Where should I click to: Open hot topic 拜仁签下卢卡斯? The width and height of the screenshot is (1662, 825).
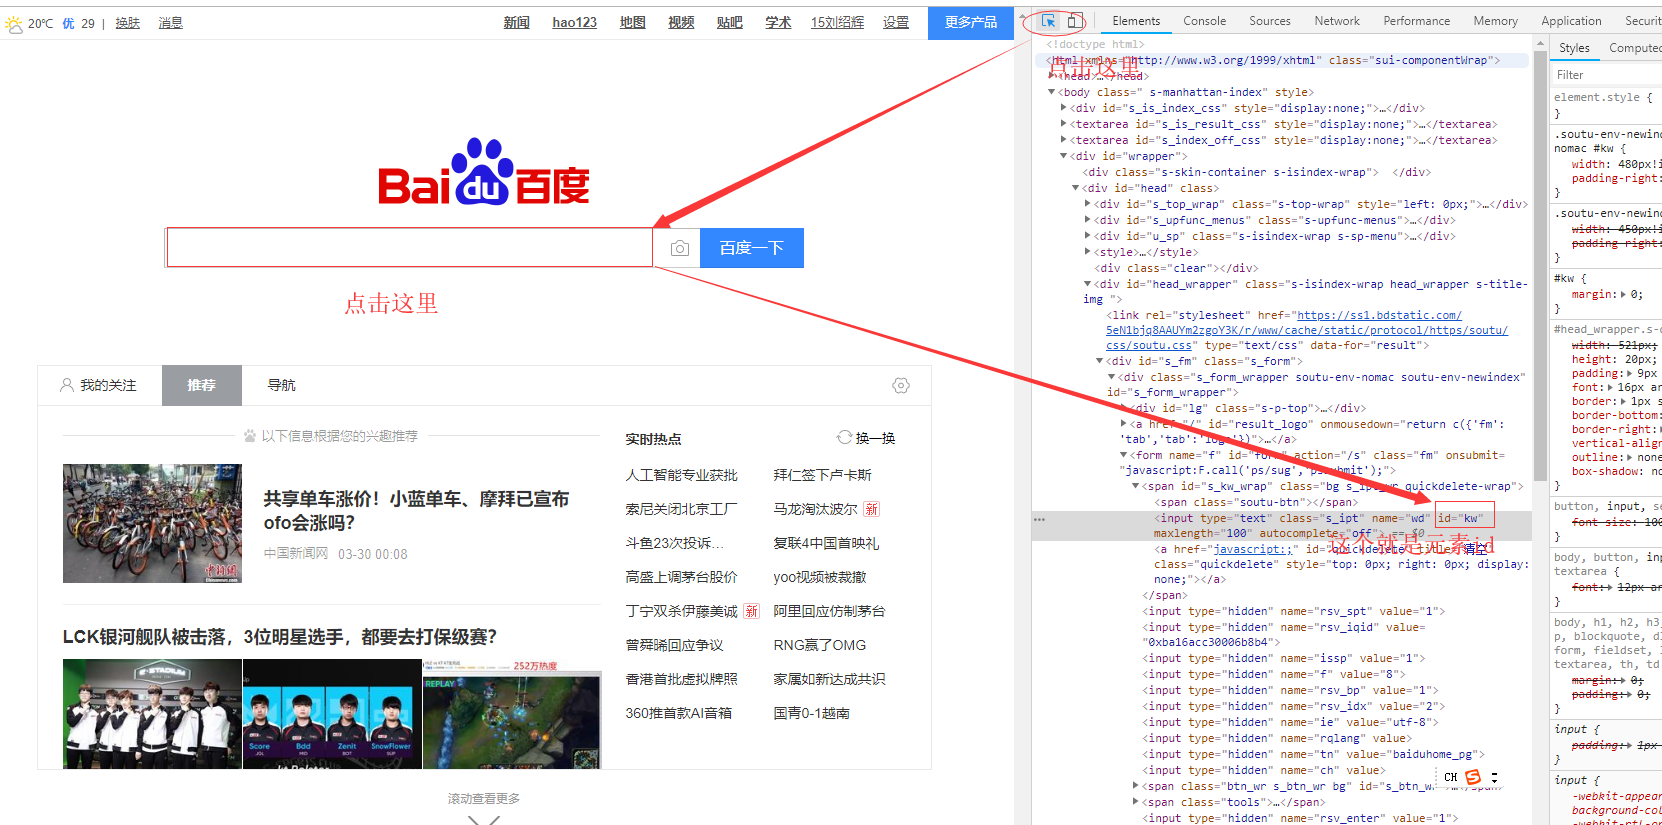pyautogui.click(x=823, y=475)
